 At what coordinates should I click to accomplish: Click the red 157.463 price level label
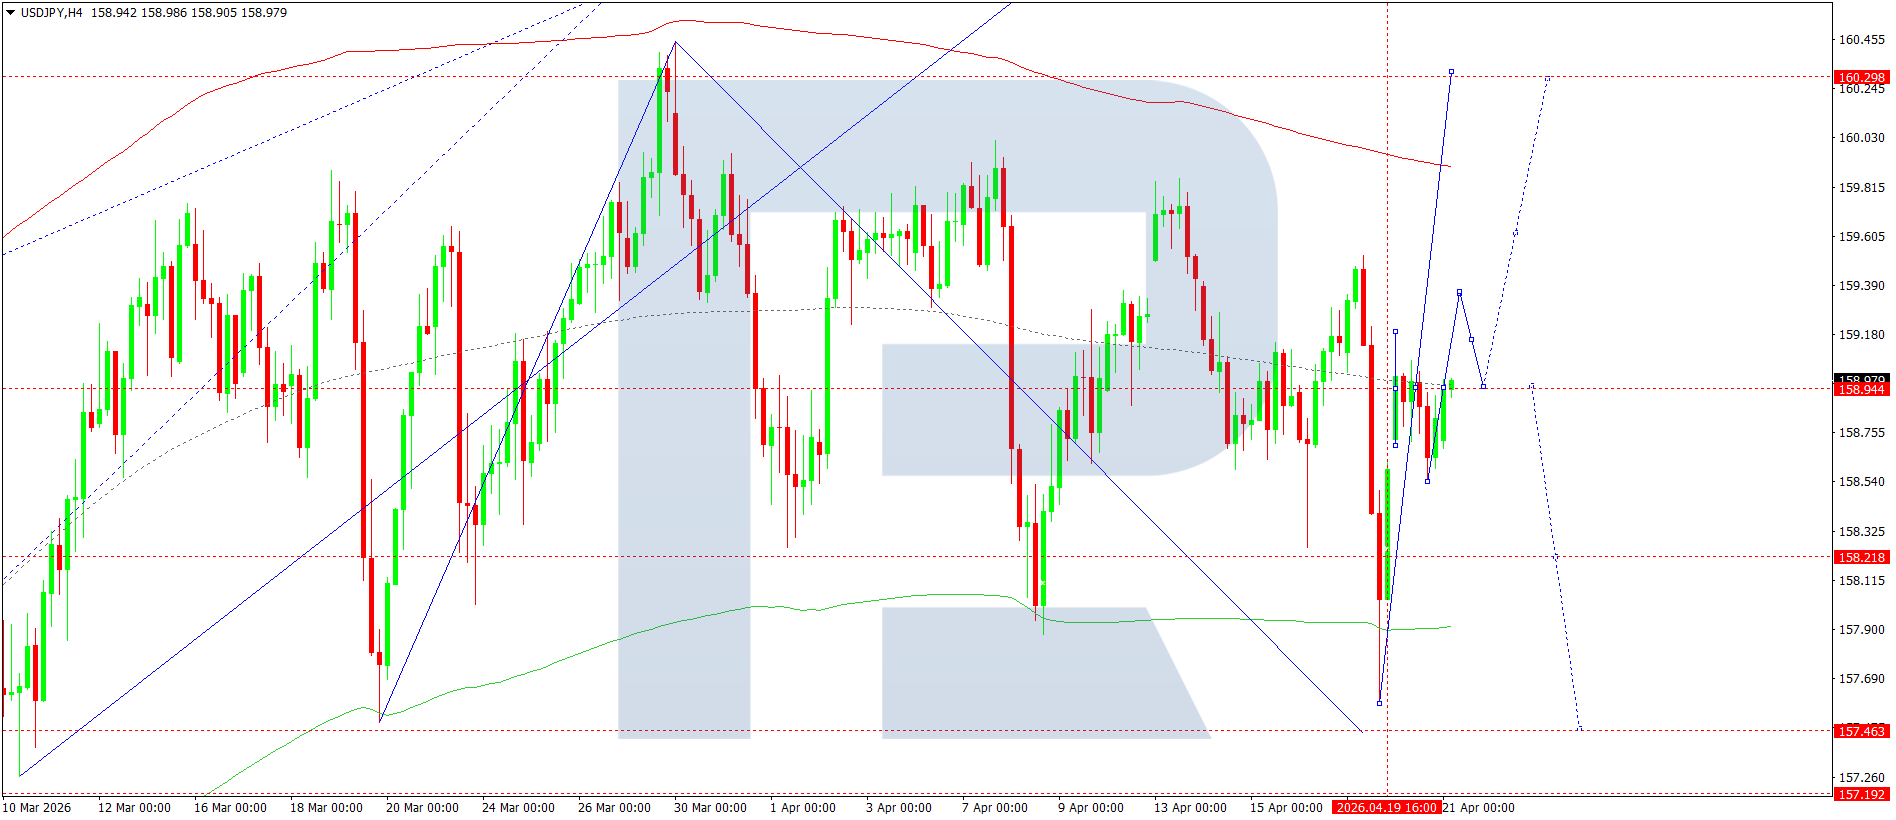click(x=1861, y=731)
